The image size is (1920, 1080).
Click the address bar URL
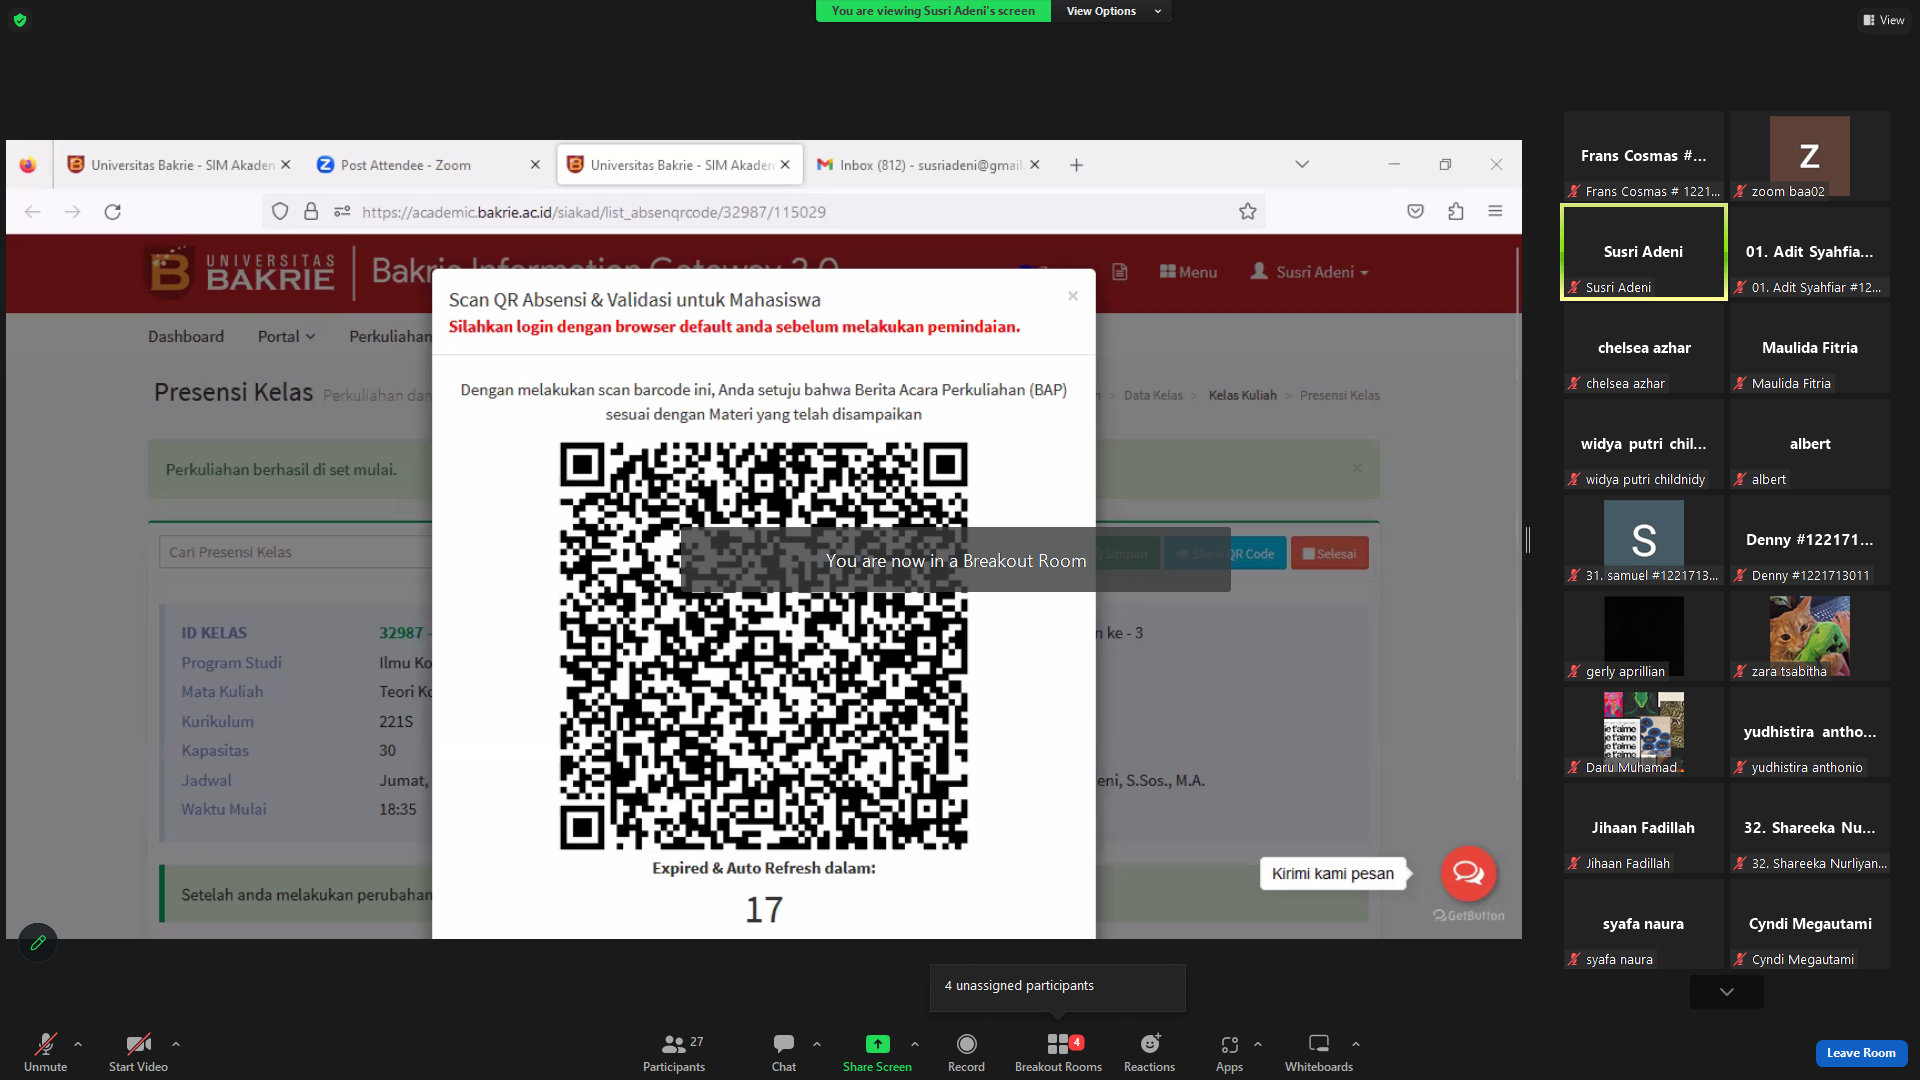pos(594,212)
